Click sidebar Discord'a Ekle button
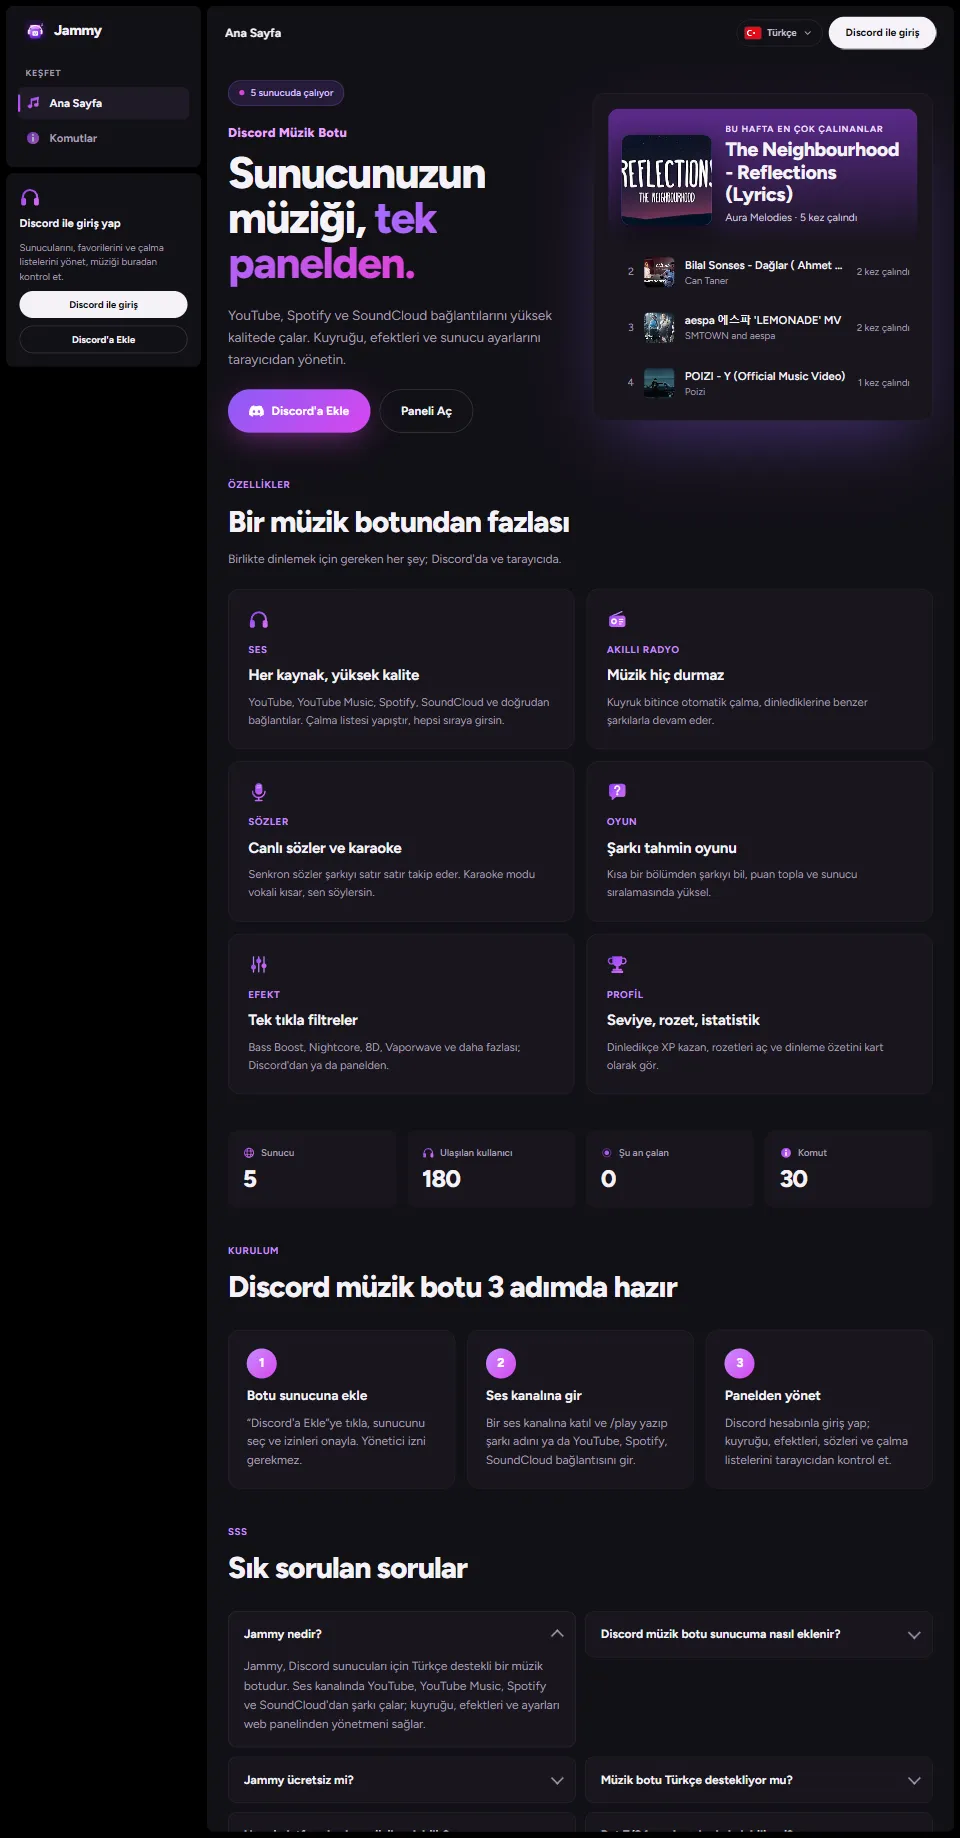The width and height of the screenshot is (960, 1838). (103, 340)
